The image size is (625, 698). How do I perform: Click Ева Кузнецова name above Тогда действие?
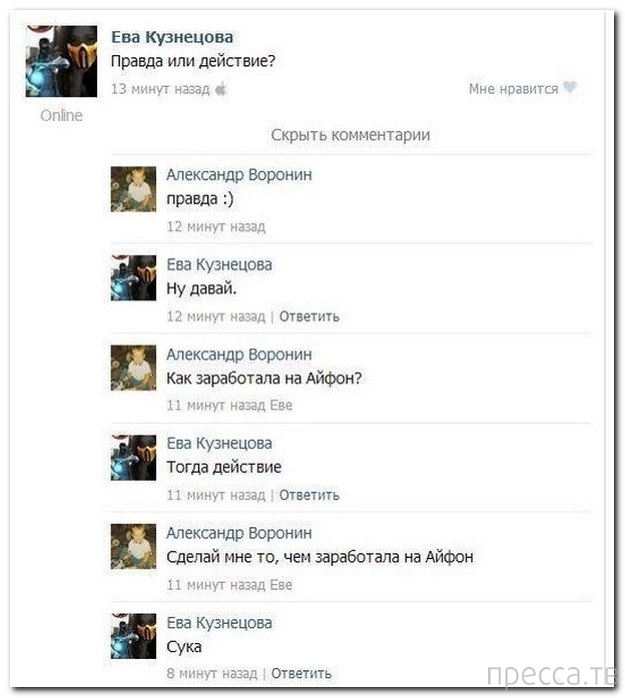pos(219,443)
